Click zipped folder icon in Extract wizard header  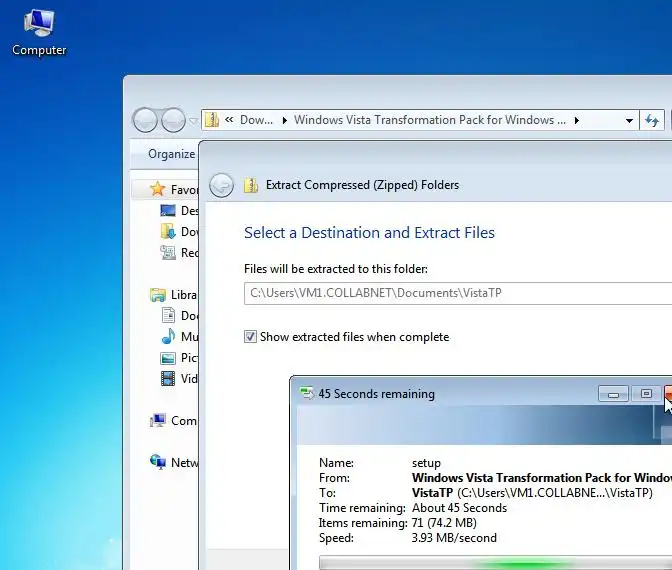pyautogui.click(x=251, y=185)
